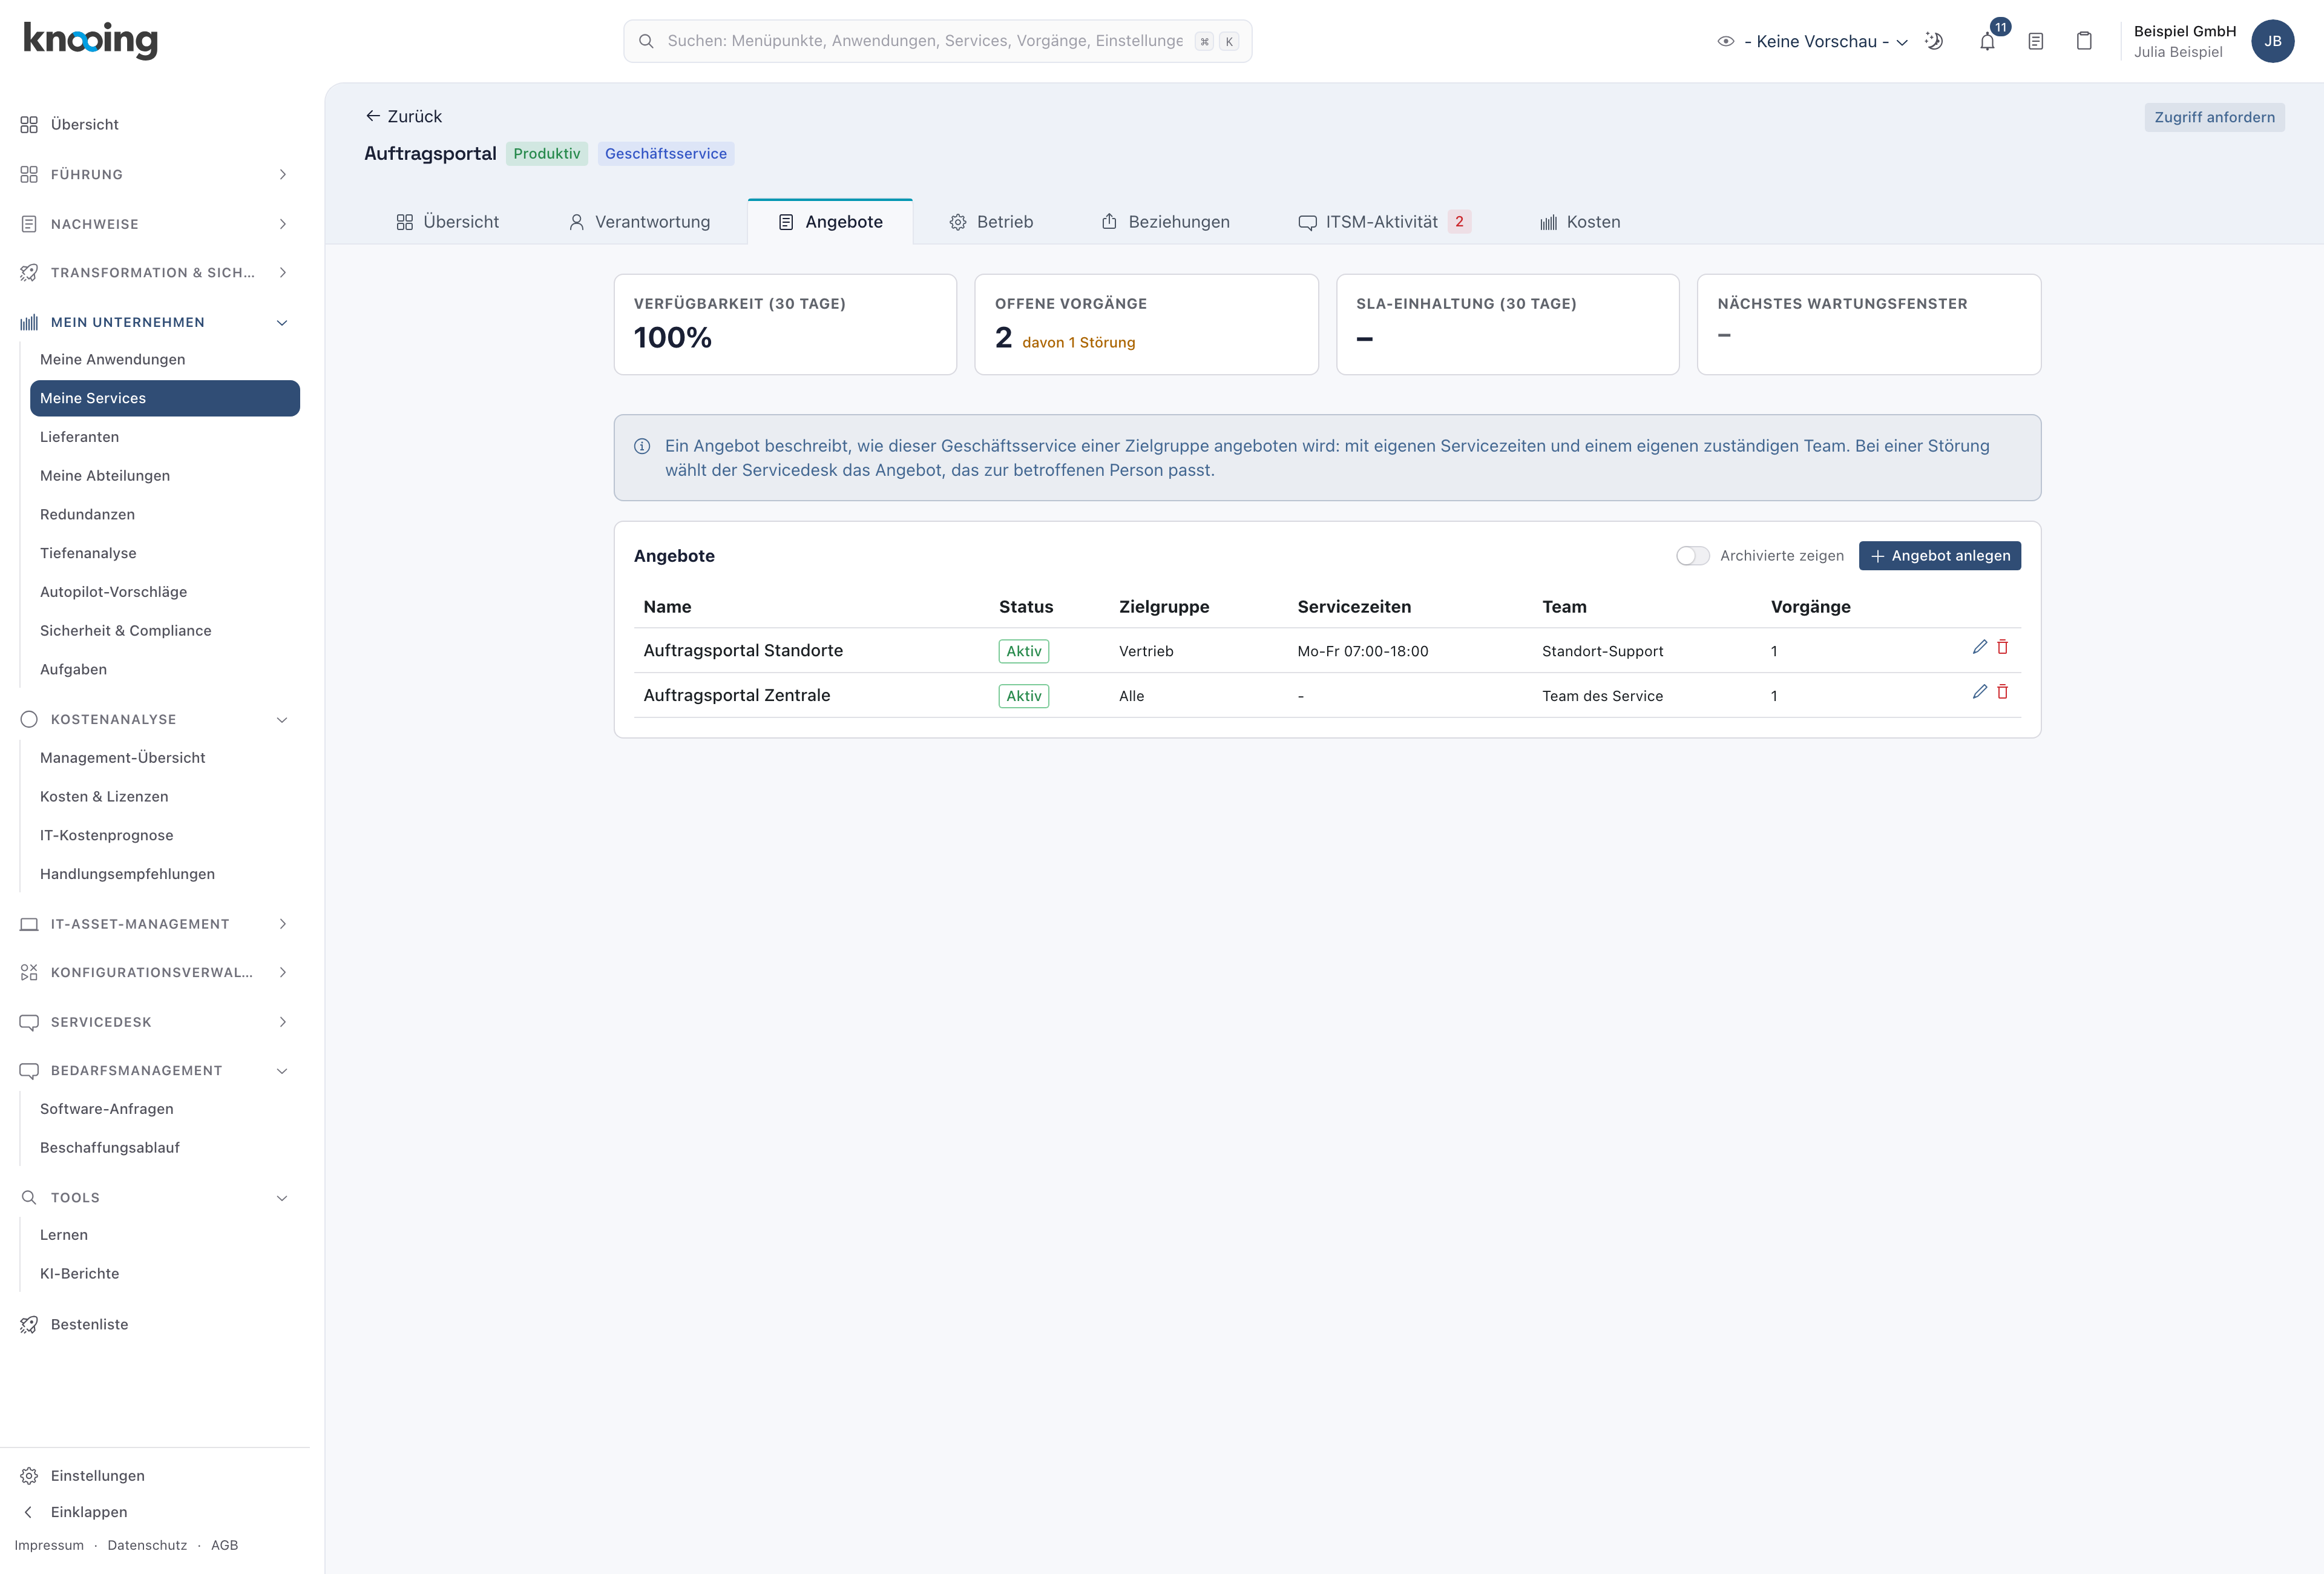
Task: Switch to the Beziehungen tab
Action: pyautogui.click(x=1165, y=222)
